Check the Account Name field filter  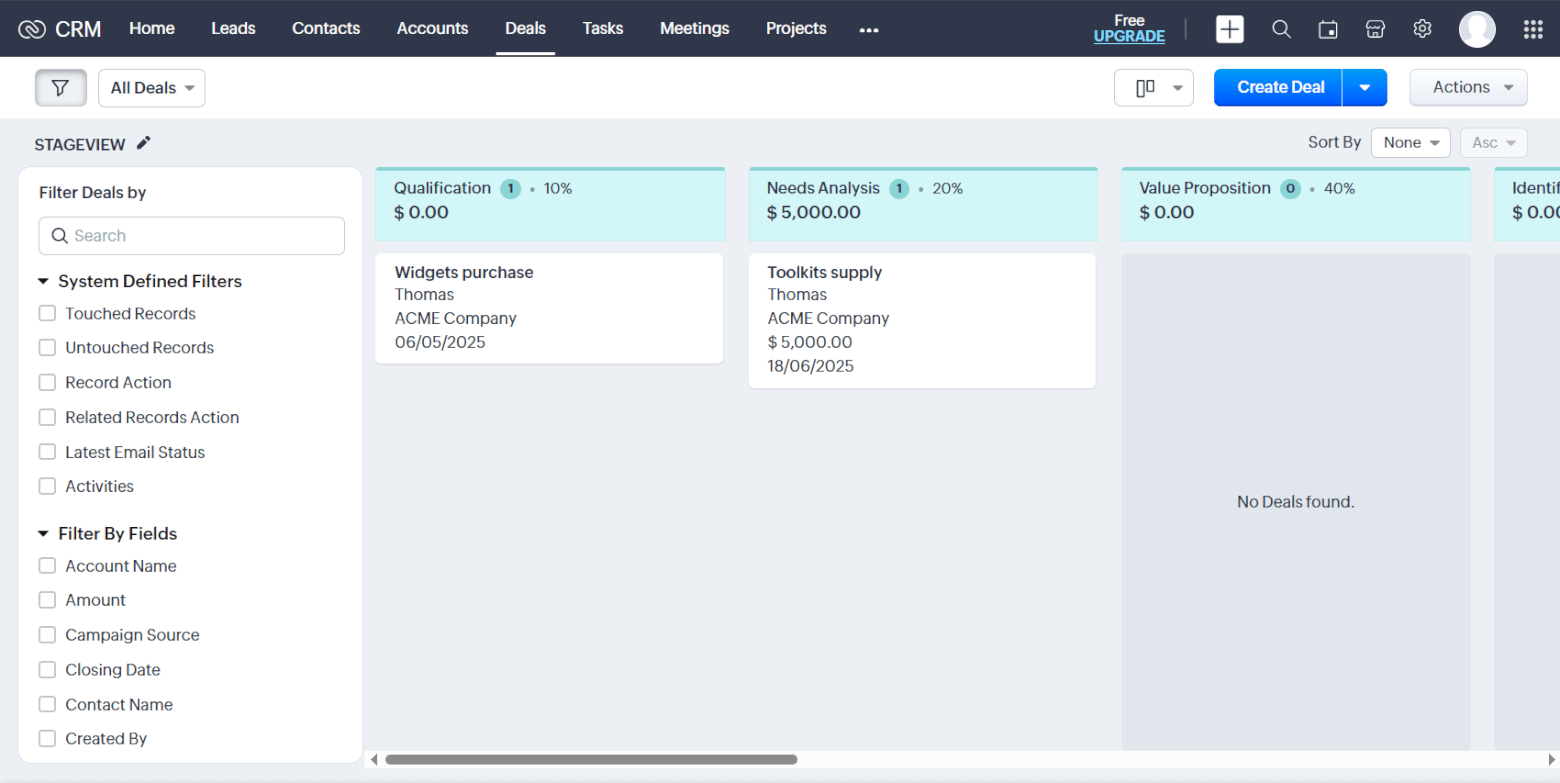click(x=47, y=566)
